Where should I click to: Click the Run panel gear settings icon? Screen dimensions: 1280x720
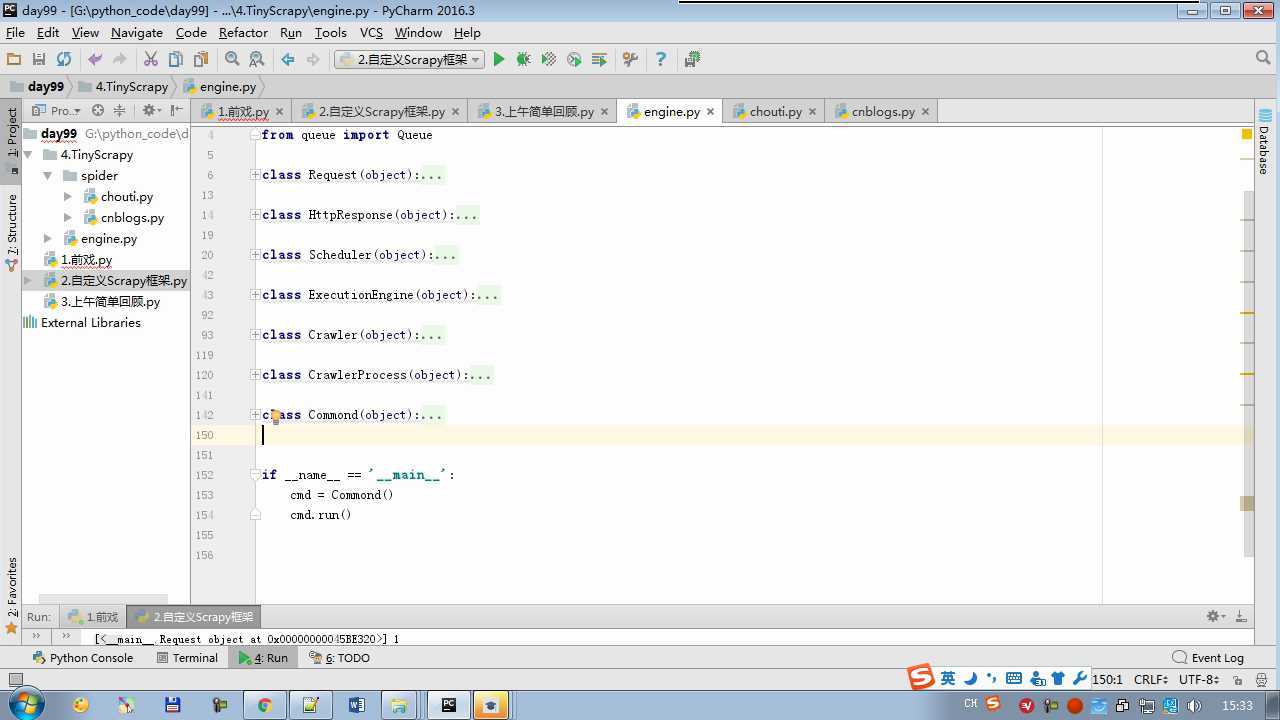pos(1214,617)
